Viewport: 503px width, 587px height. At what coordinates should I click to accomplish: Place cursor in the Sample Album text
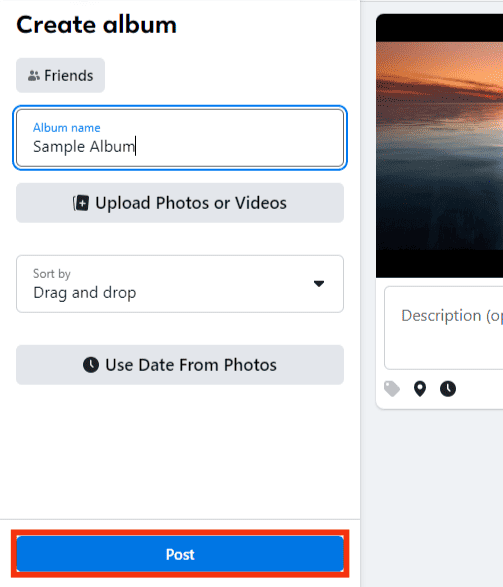[x=84, y=146]
